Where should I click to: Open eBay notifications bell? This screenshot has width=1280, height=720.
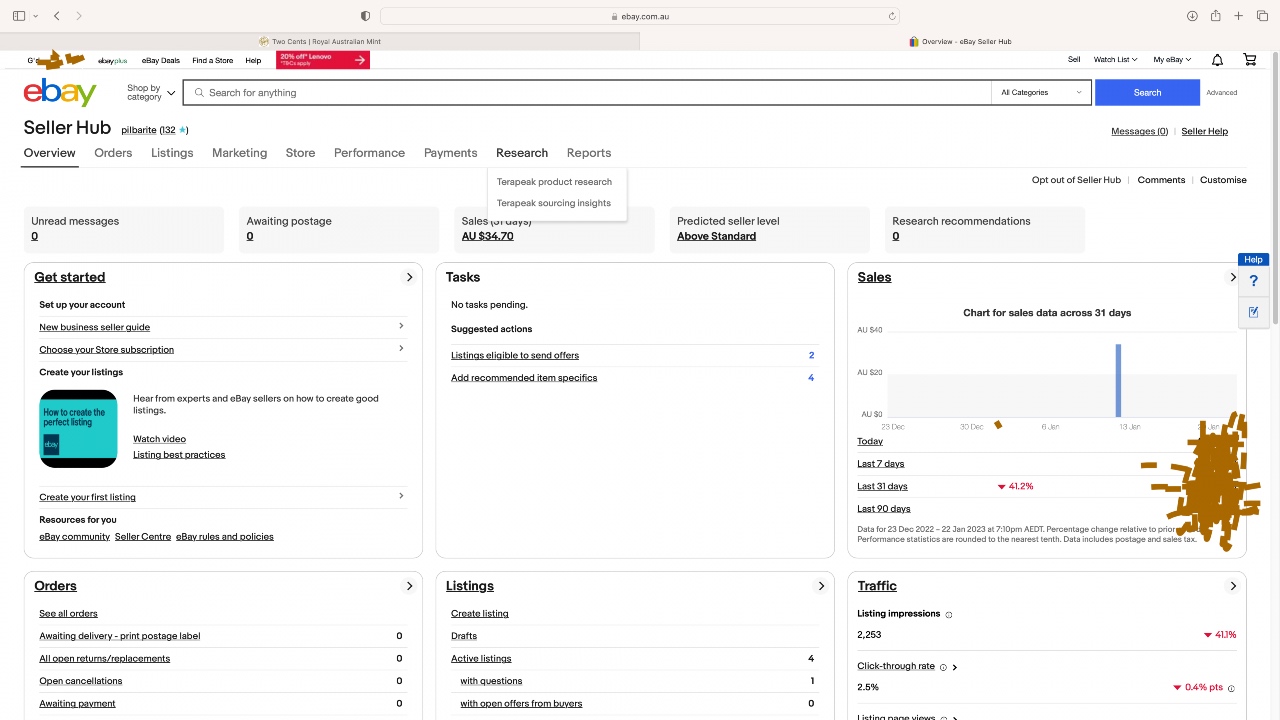tap(1217, 60)
